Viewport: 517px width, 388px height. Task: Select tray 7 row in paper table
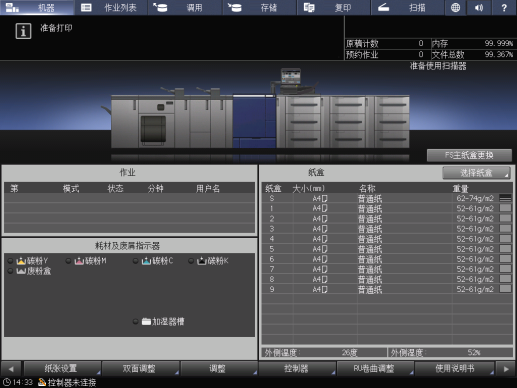pyautogui.click(x=387, y=269)
